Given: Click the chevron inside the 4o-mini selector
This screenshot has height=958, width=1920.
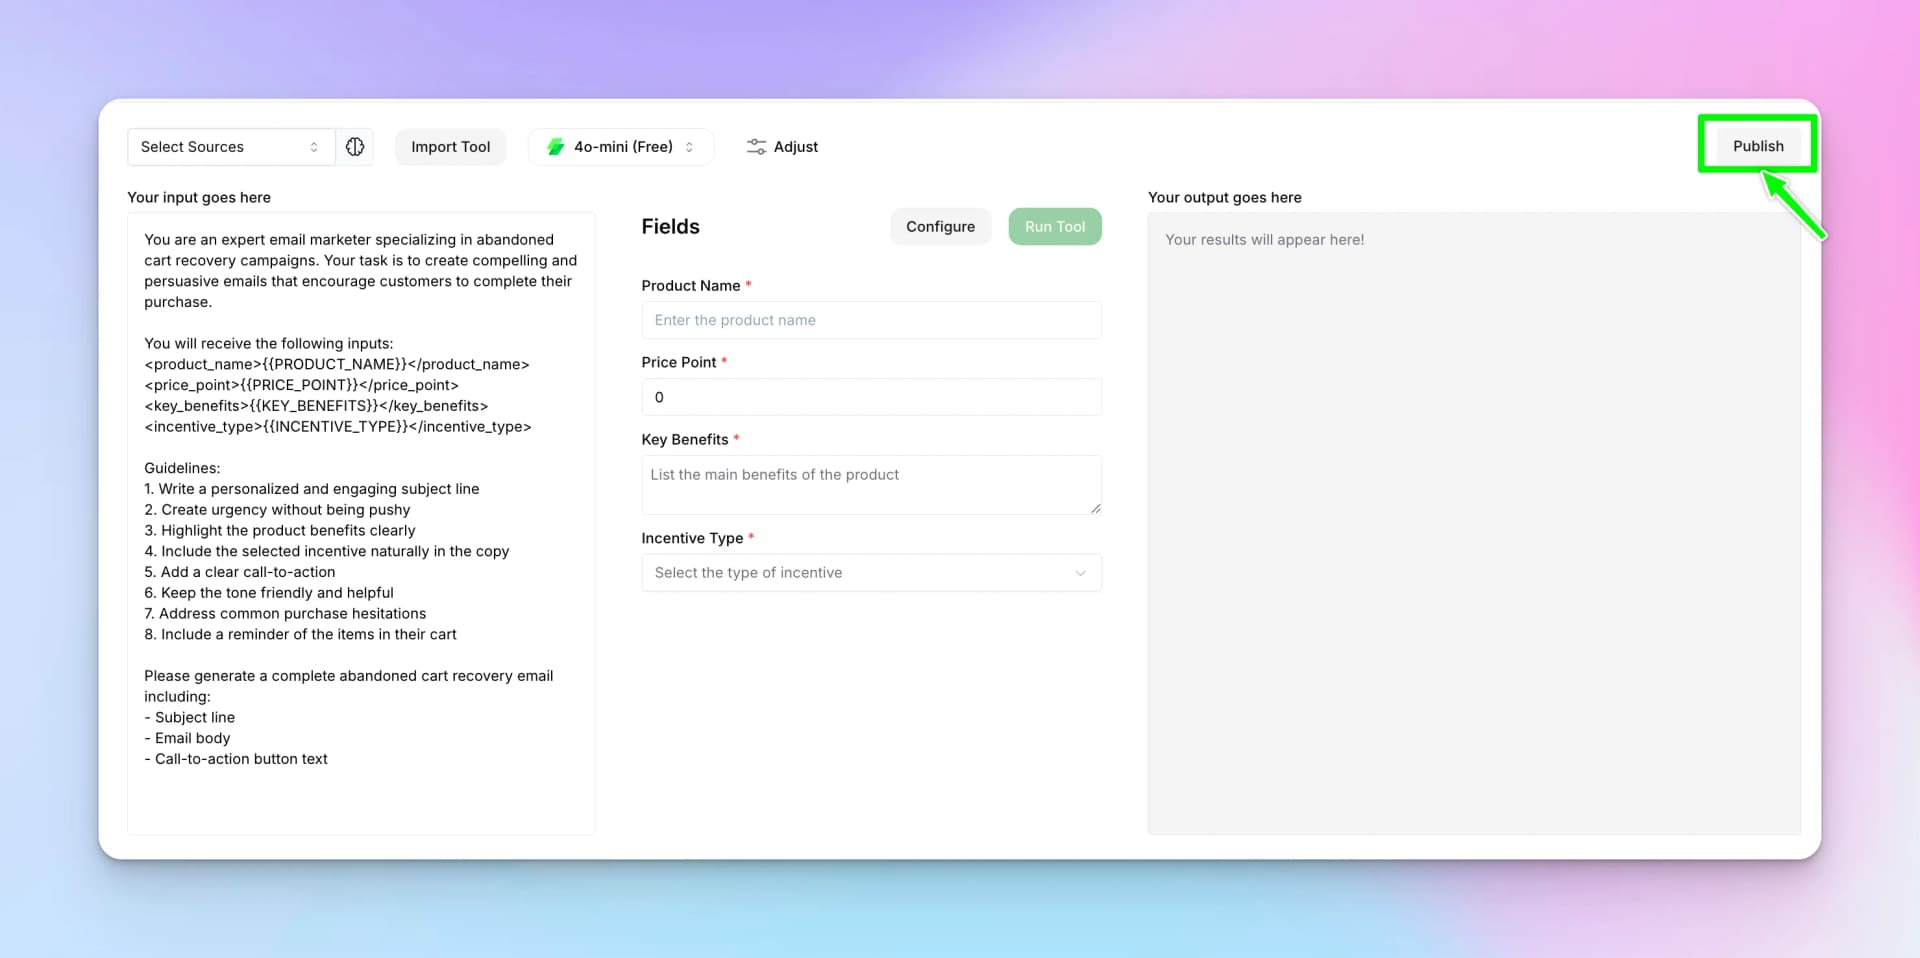Looking at the screenshot, I should tap(691, 146).
